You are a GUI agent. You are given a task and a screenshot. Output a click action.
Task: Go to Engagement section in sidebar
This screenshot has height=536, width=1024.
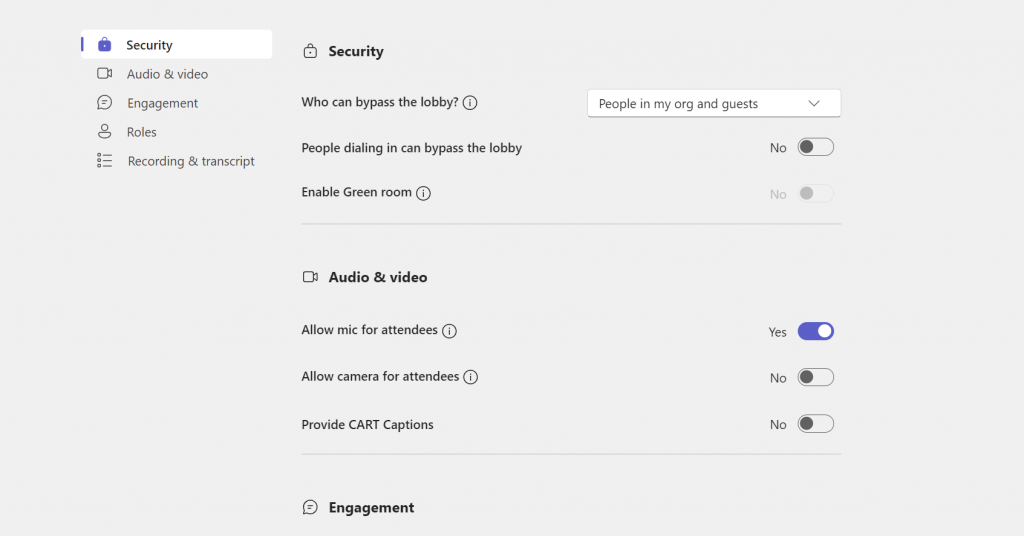click(162, 103)
